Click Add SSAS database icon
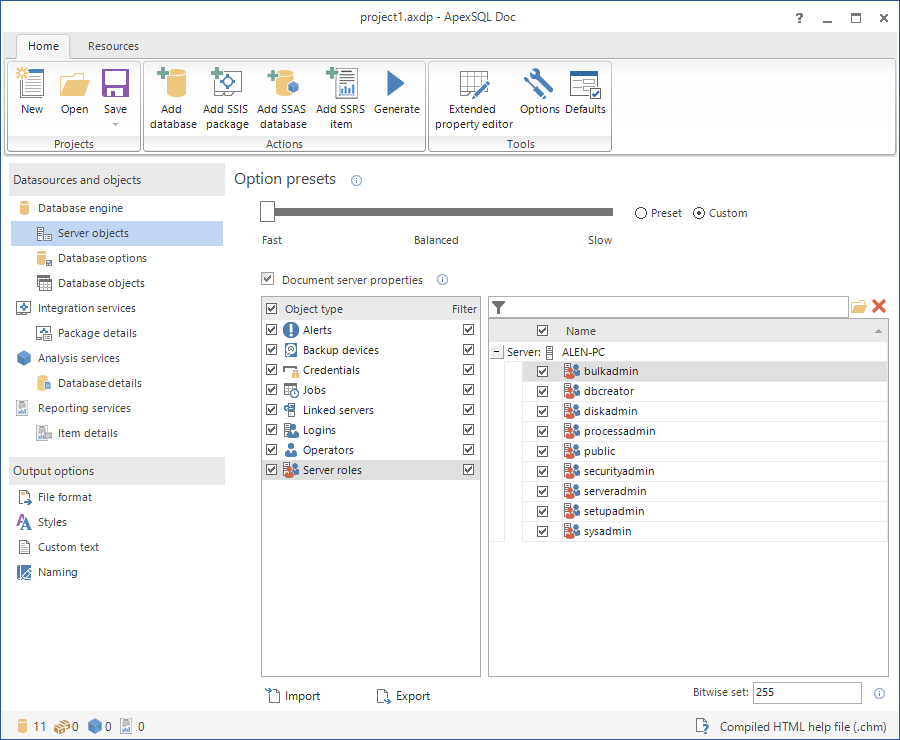The image size is (900, 740). 282,83
